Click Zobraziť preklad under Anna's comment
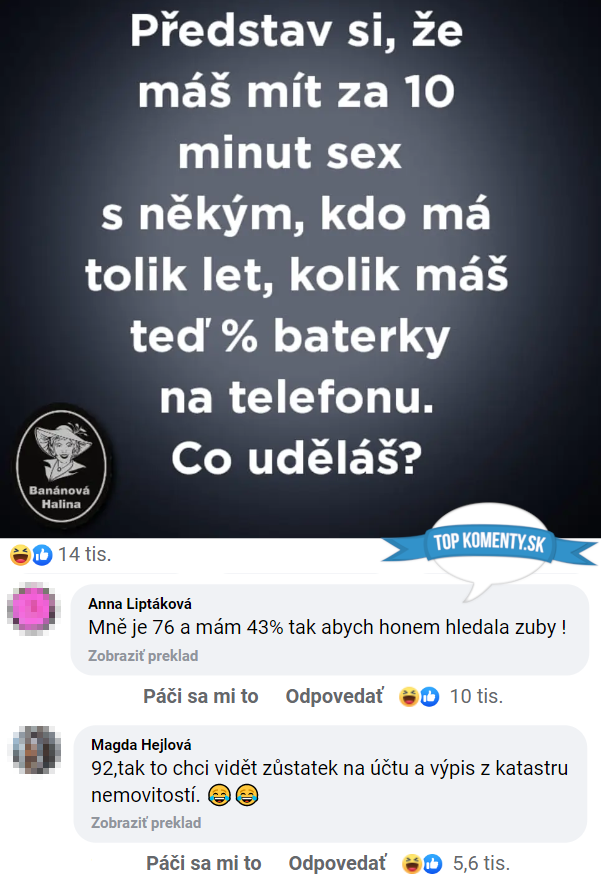The height and width of the screenshot is (883, 601). point(143,655)
